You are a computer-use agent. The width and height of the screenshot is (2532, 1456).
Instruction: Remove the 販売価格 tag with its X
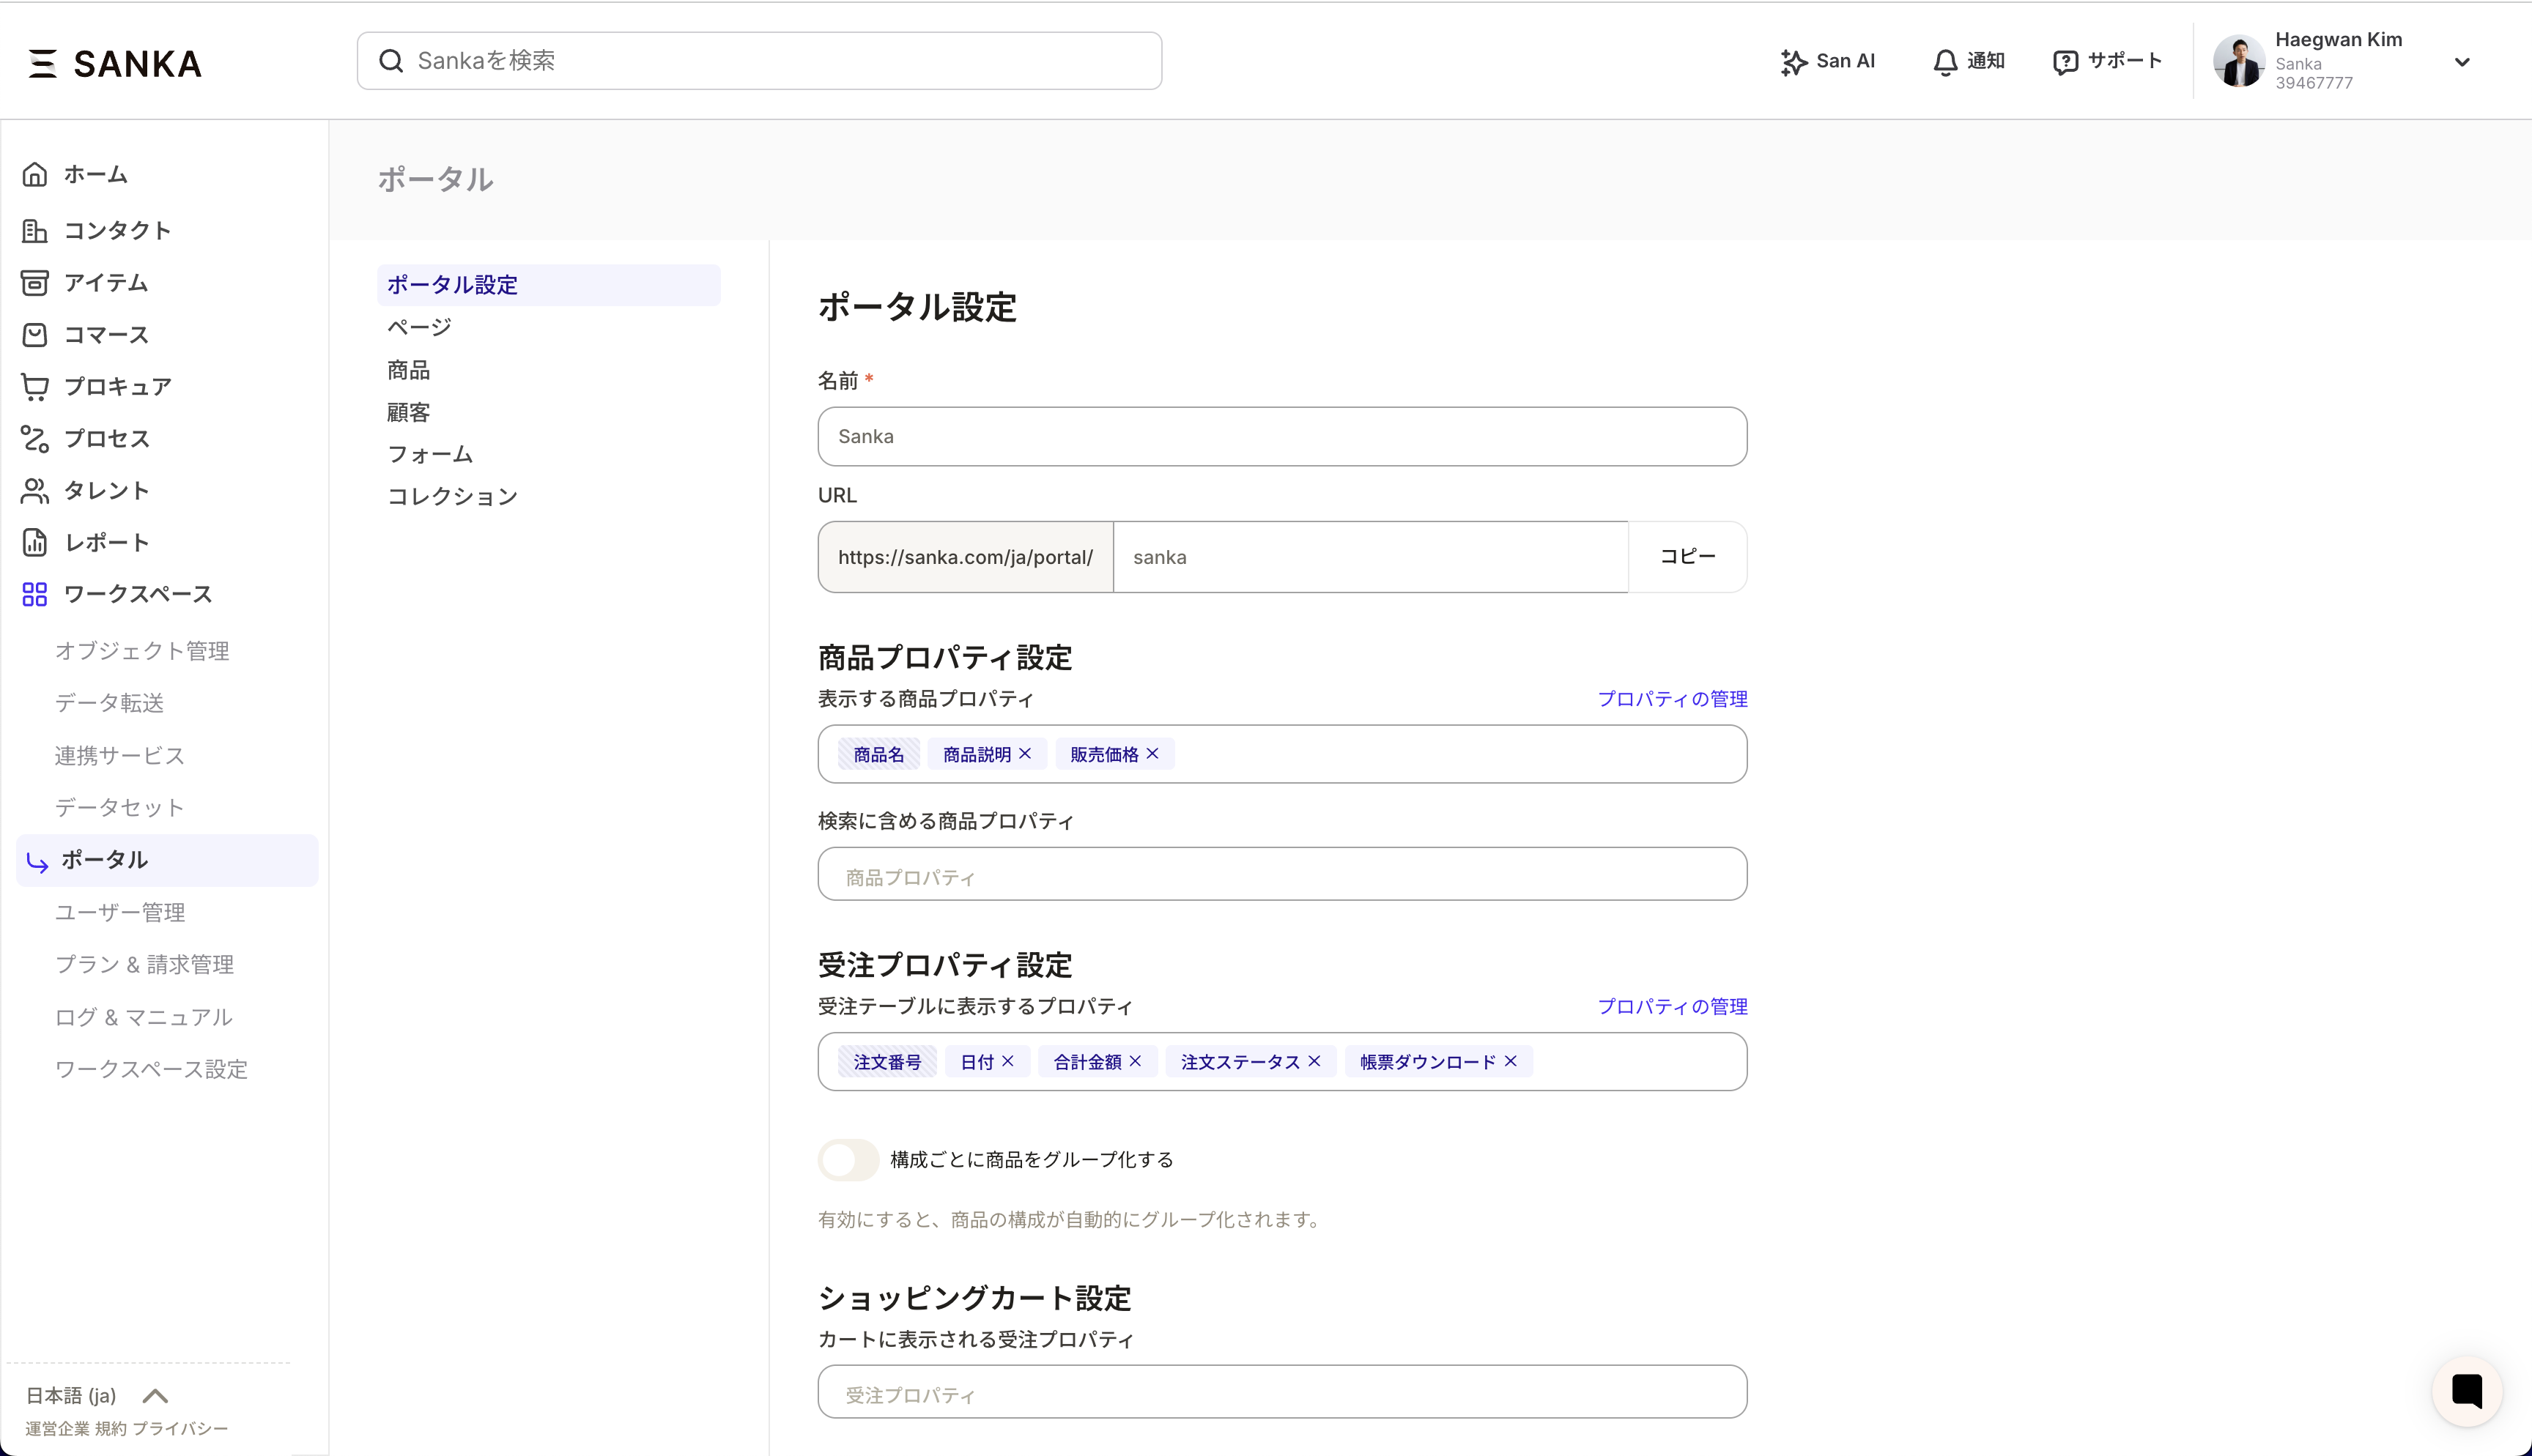coord(1153,754)
